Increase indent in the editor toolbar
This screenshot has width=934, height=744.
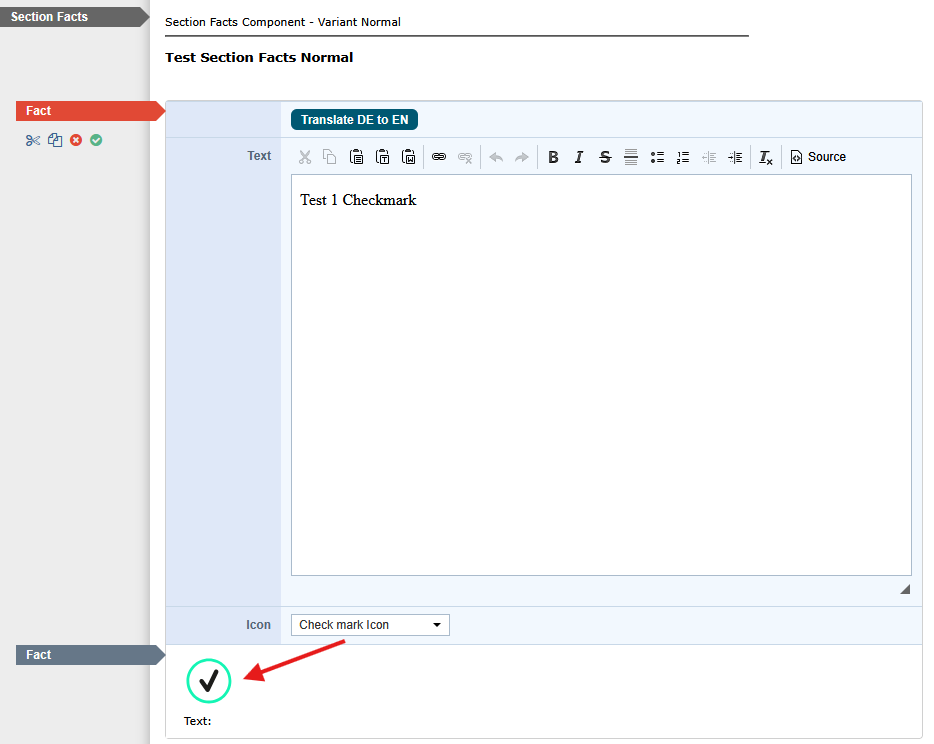(x=735, y=157)
